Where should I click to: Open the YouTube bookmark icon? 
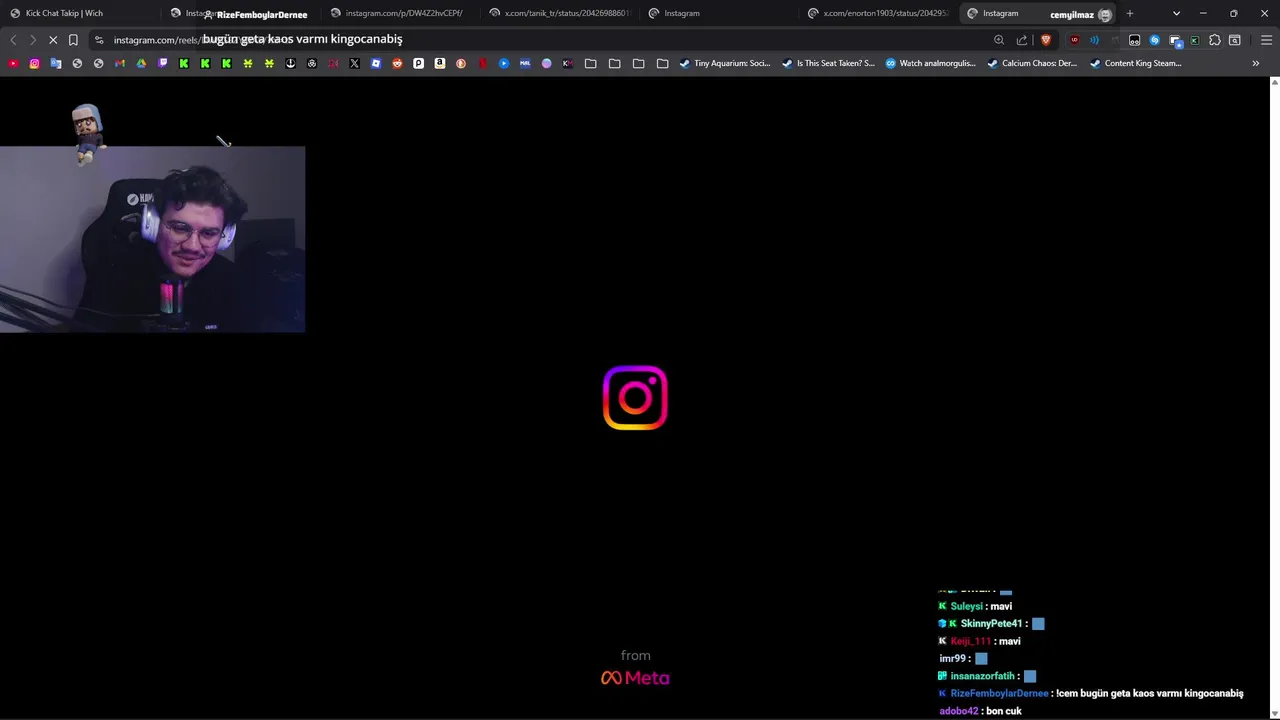13,63
